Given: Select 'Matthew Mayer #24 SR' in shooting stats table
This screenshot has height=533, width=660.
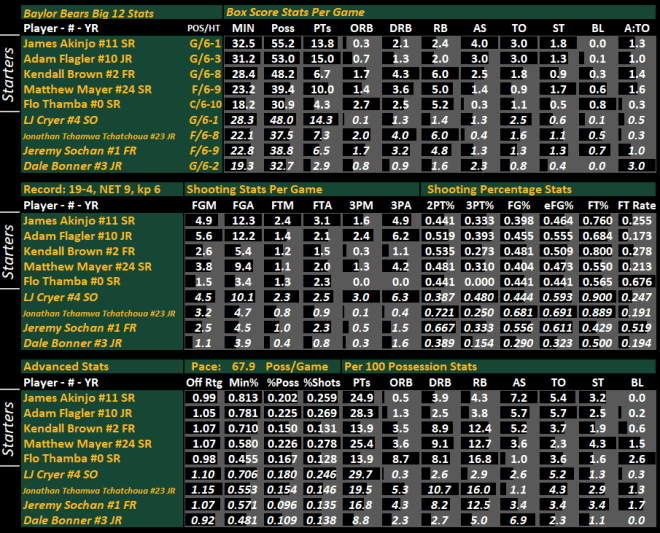Looking at the screenshot, I should pos(88,266).
